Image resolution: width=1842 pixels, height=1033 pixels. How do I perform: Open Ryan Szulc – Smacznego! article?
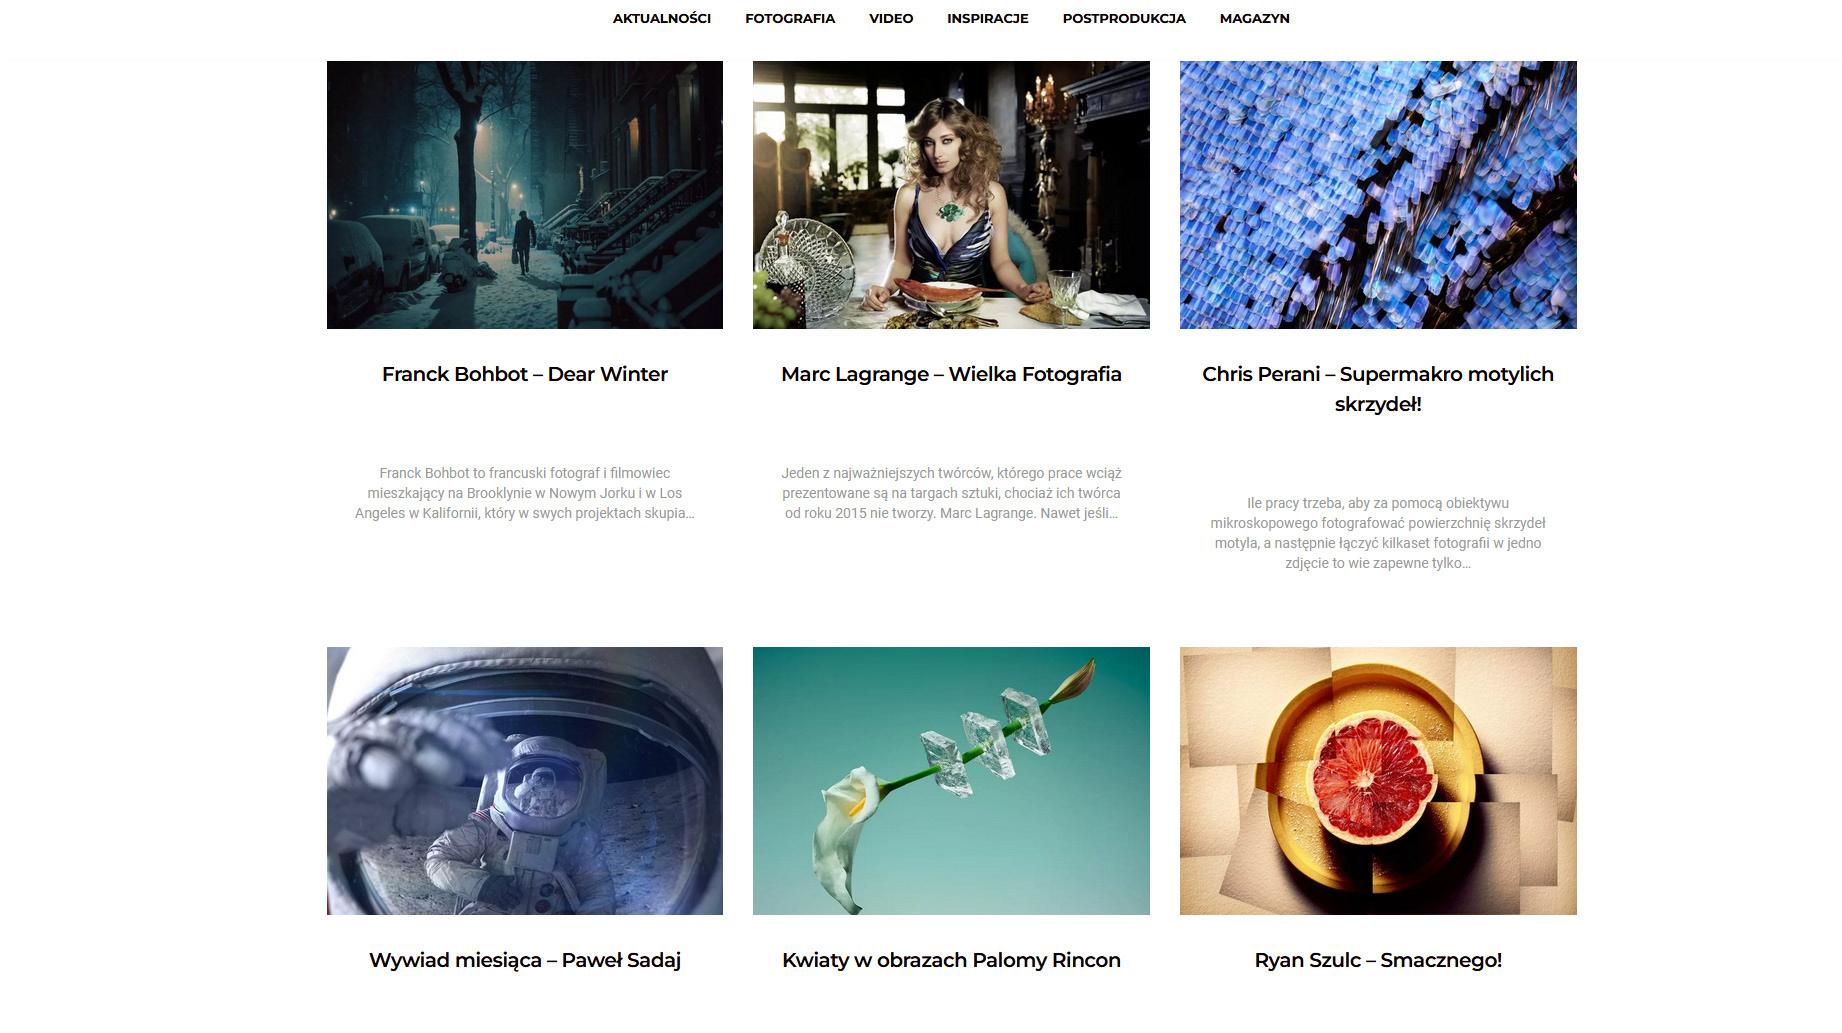[1378, 960]
